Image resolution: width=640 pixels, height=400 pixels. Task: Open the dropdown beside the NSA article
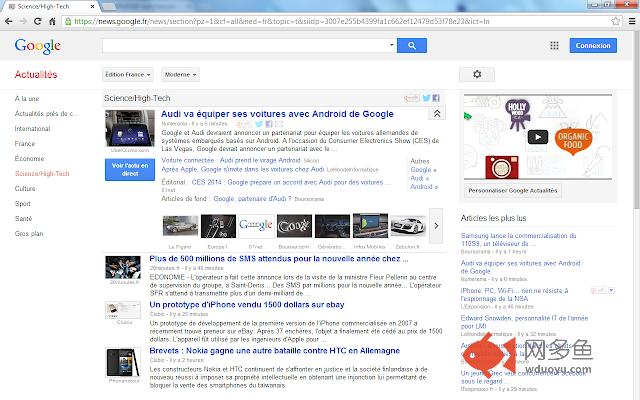[611, 290]
